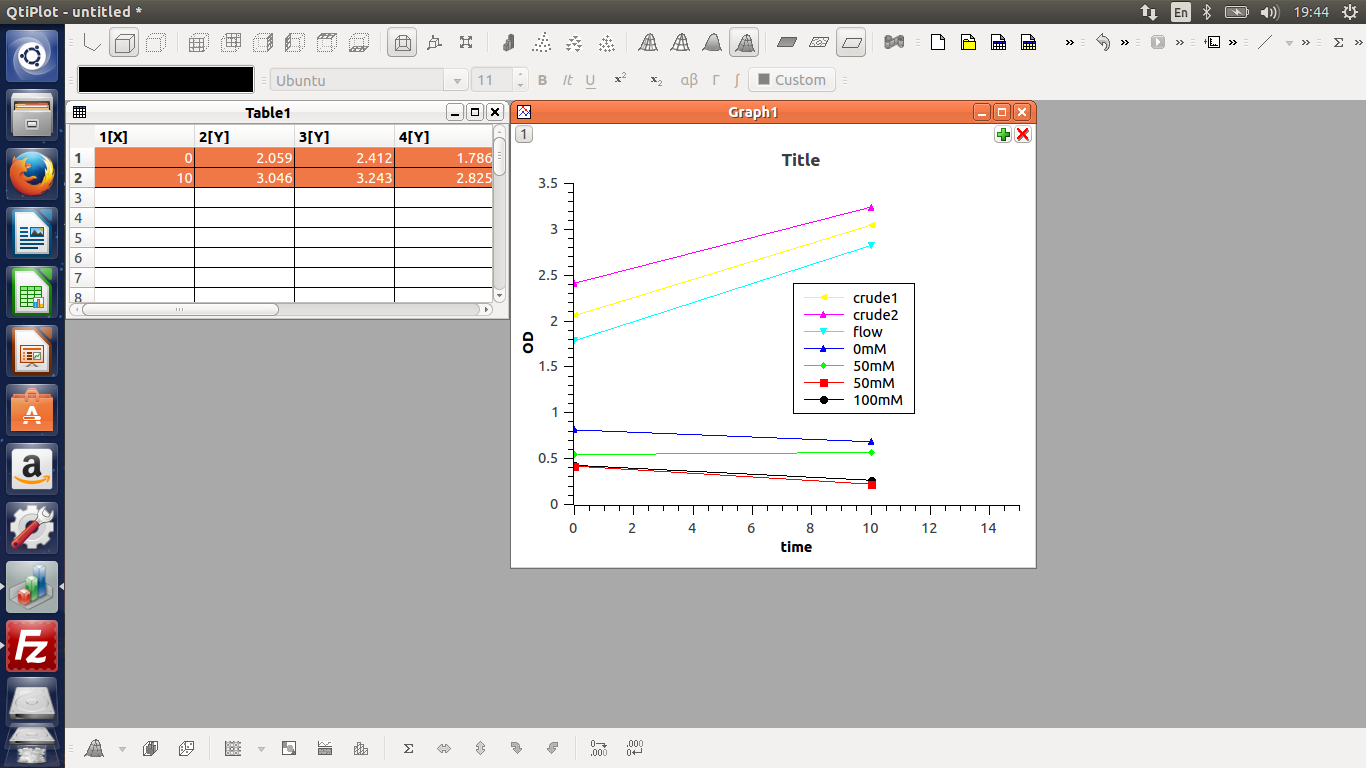Open Firefox from the Ubuntu launcher
This screenshot has width=1366, height=768.
[x=32, y=175]
